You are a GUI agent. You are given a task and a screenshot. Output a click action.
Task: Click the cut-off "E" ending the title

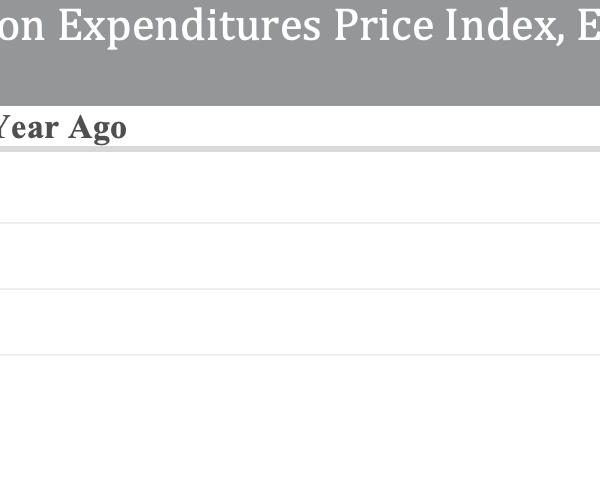click(x=589, y=24)
